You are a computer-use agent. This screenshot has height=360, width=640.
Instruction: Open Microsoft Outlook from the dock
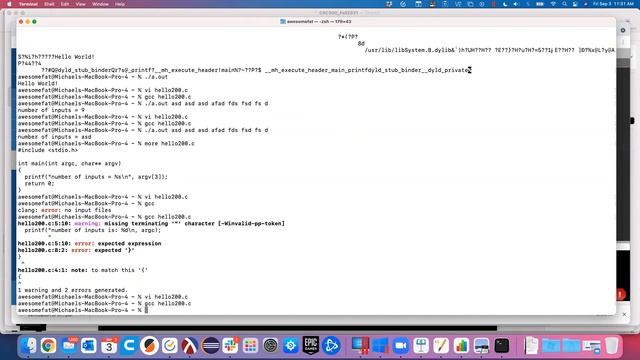pyautogui.click(x=89, y=346)
